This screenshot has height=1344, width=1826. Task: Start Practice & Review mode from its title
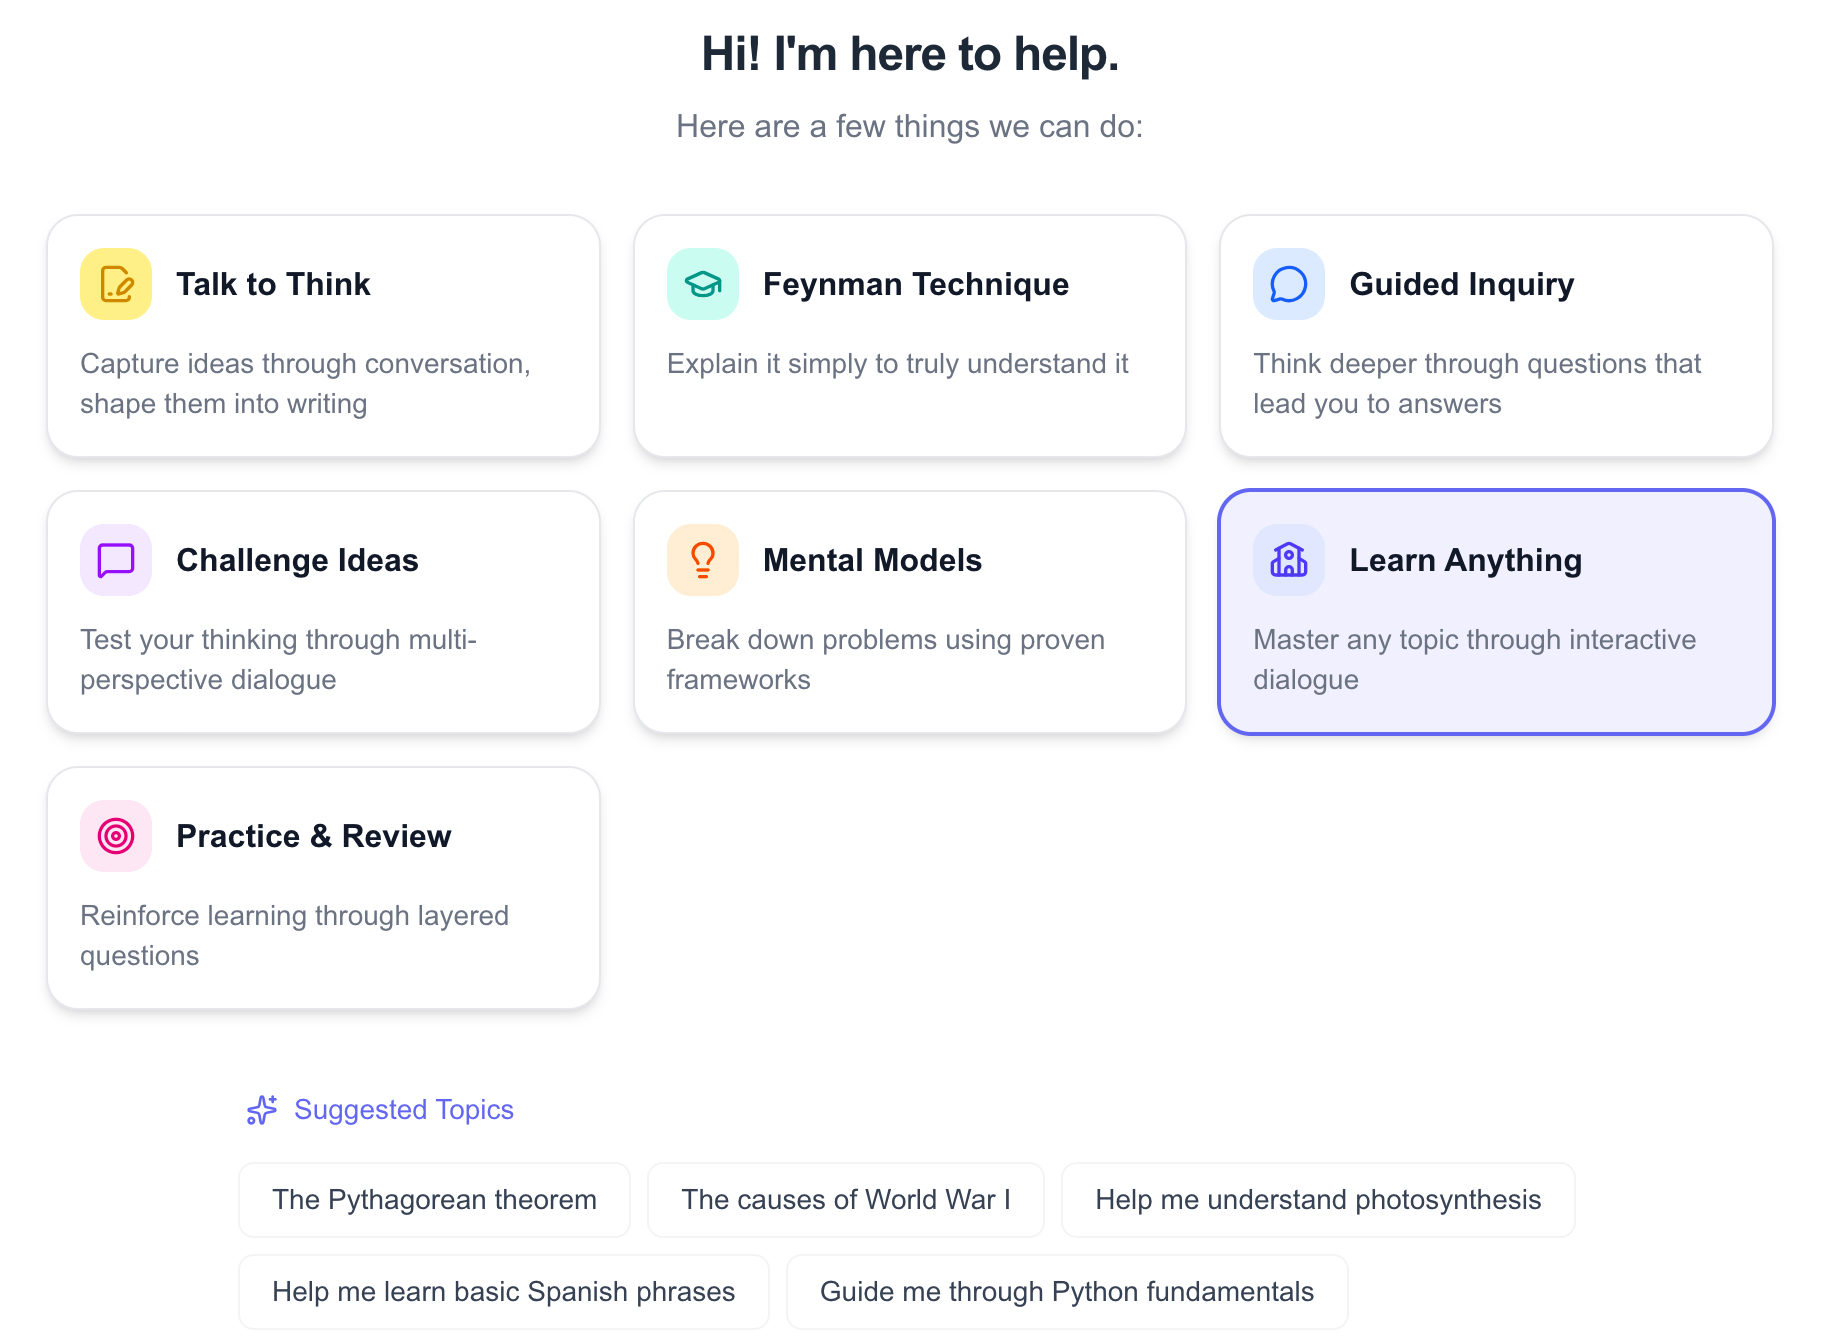click(313, 836)
